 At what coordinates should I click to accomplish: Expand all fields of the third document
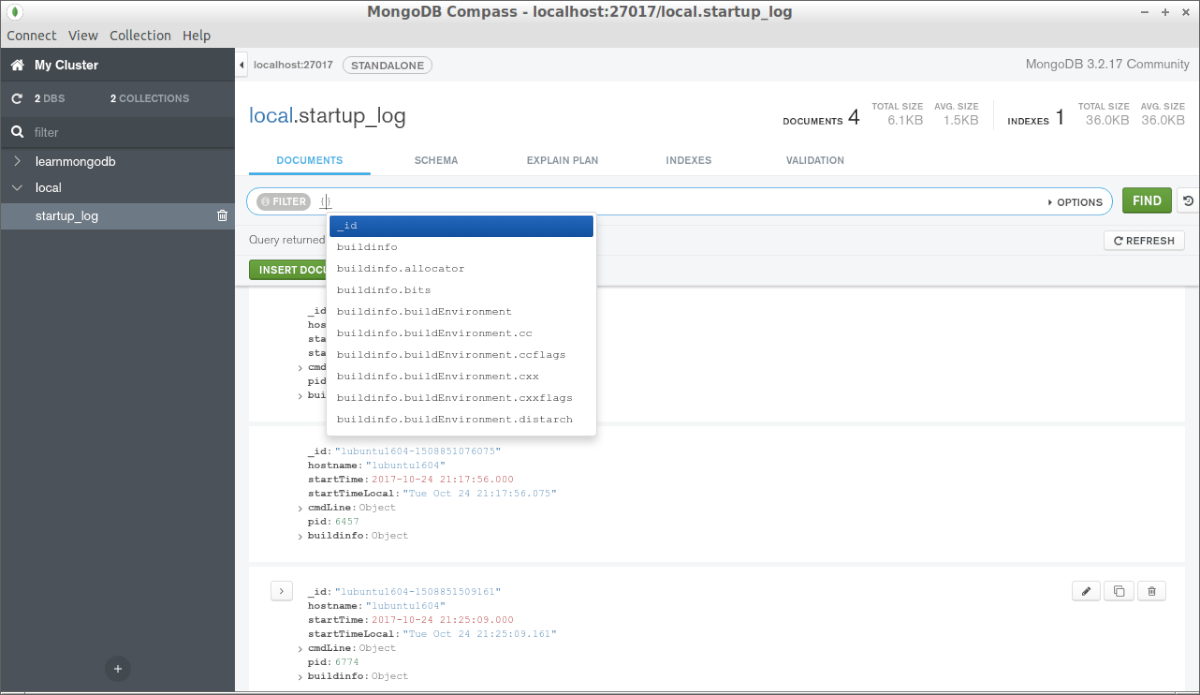tap(281, 591)
